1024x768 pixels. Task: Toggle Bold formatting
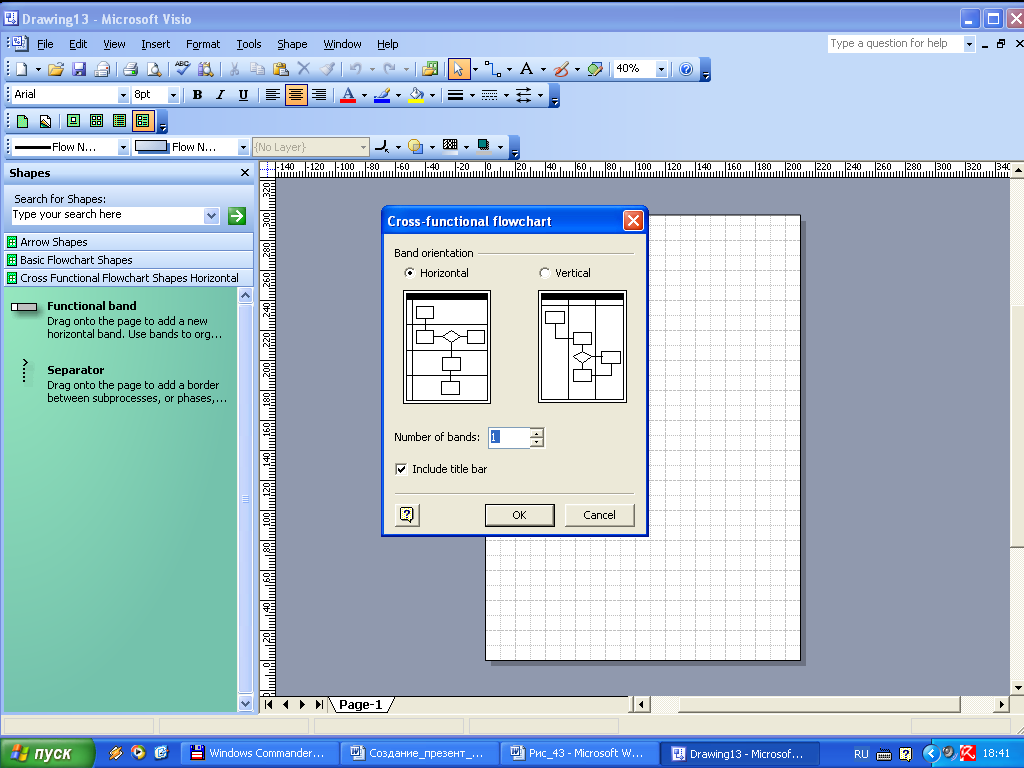[x=197, y=95]
